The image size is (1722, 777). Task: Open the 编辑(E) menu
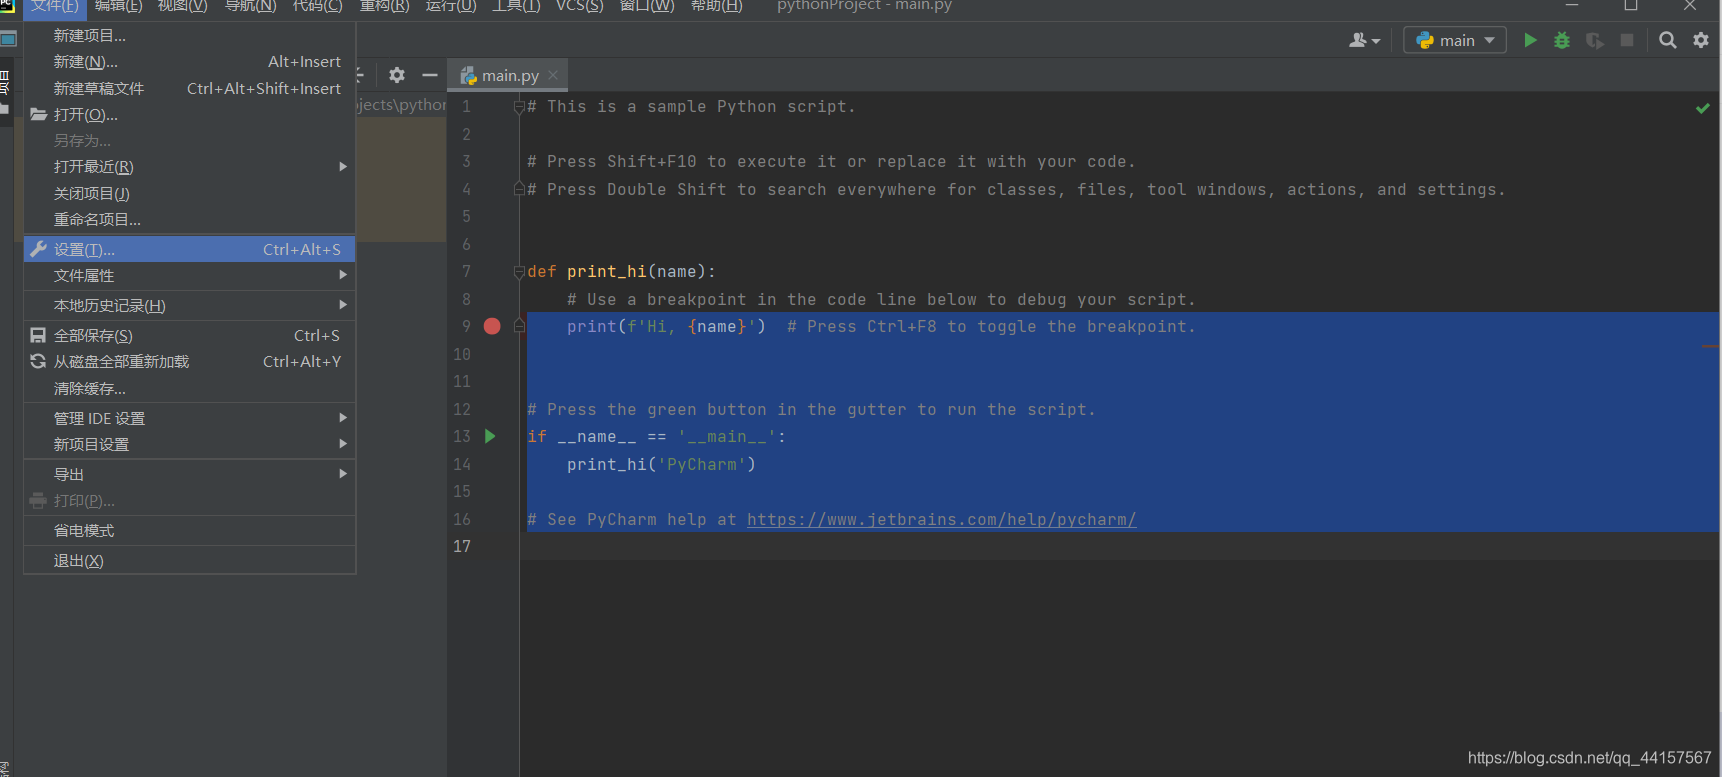[x=118, y=6]
